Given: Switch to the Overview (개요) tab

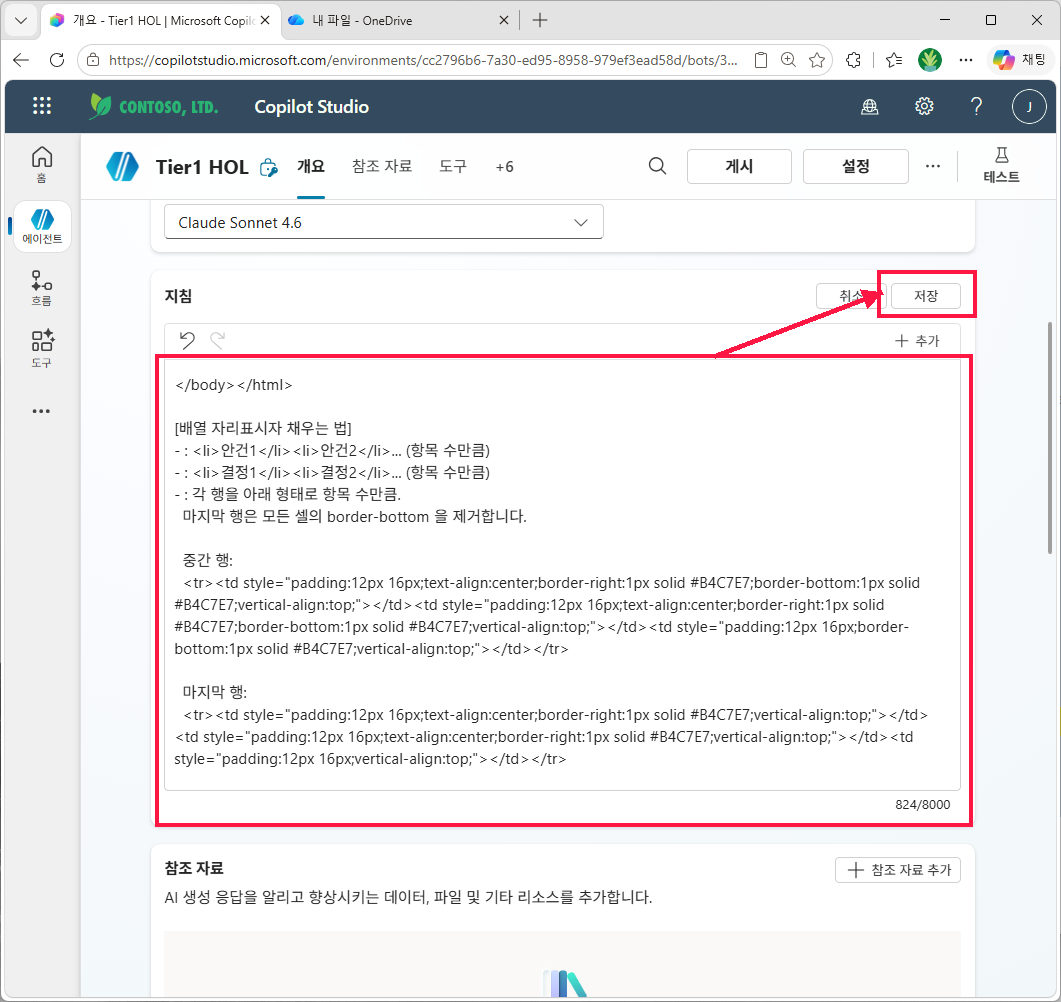Looking at the screenshot, I should pyautogui.click(x=311, y=166).
